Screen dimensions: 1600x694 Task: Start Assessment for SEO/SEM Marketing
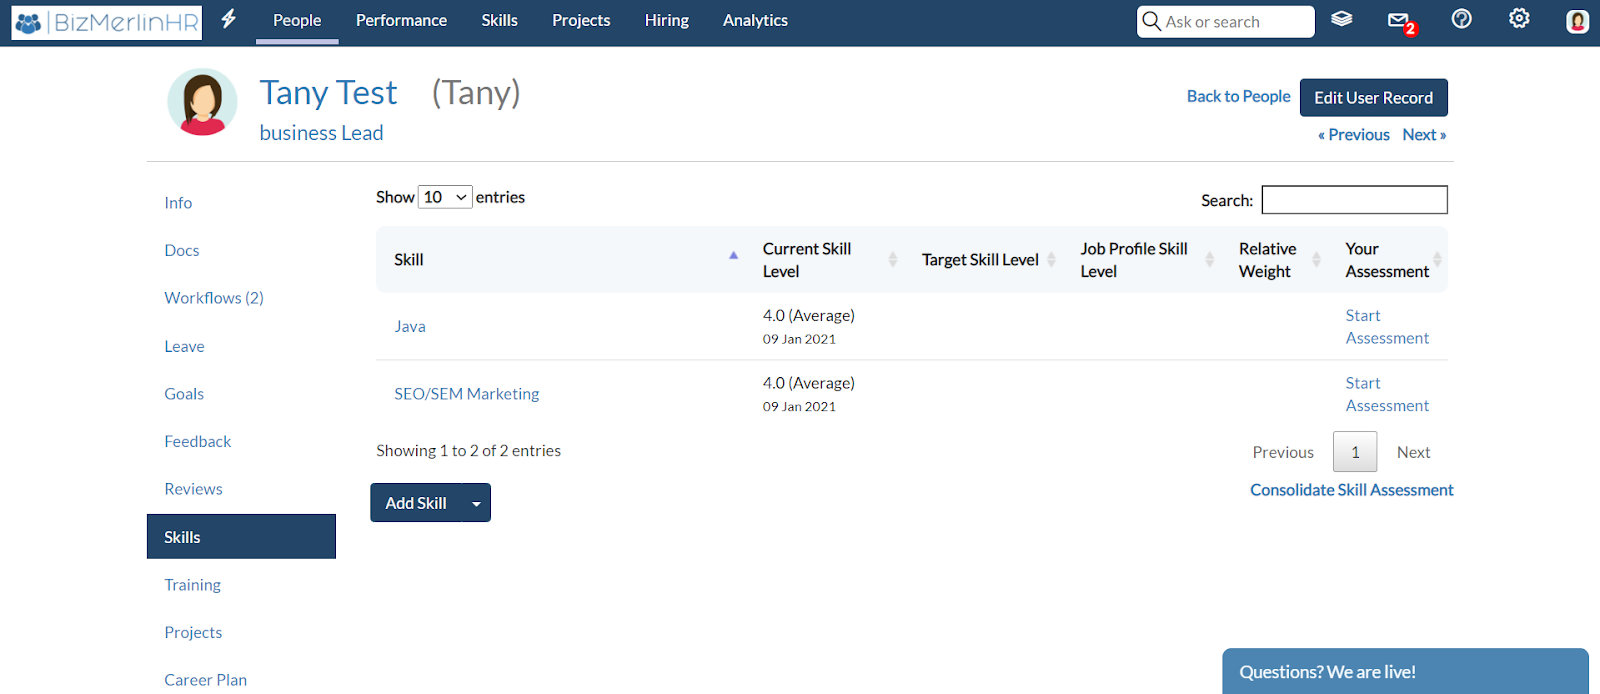[1387, 394]
